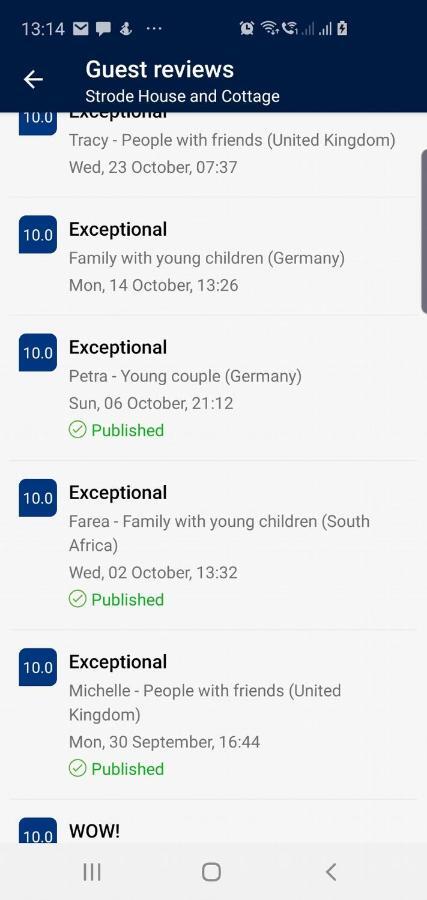Screen dimensions: 427x900
Task: Tap the 10.0 score badge for Farea's review
Action: point(38,498)
